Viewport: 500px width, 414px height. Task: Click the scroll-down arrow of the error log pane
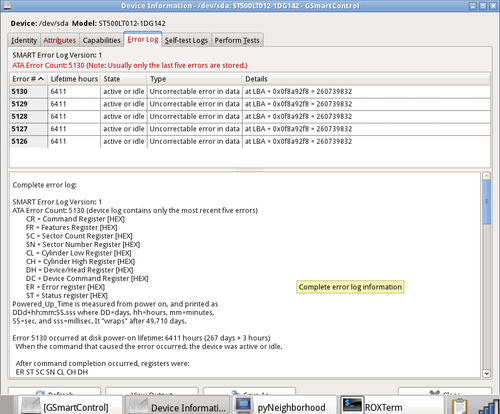tap(486, 374)
